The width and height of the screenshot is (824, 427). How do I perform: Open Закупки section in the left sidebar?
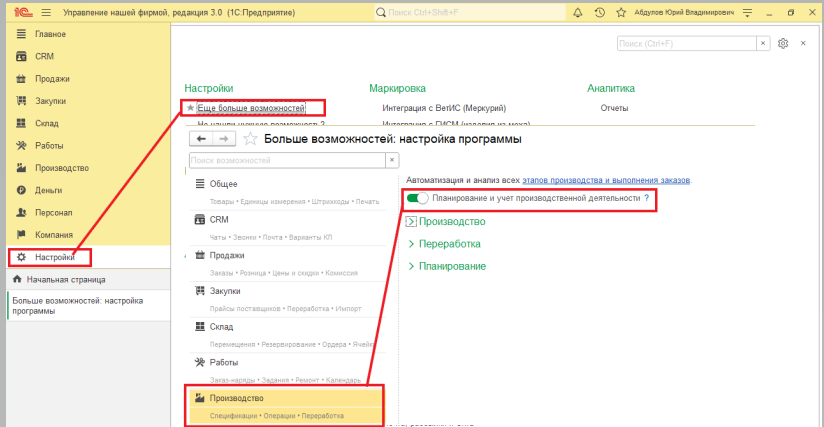50,101
